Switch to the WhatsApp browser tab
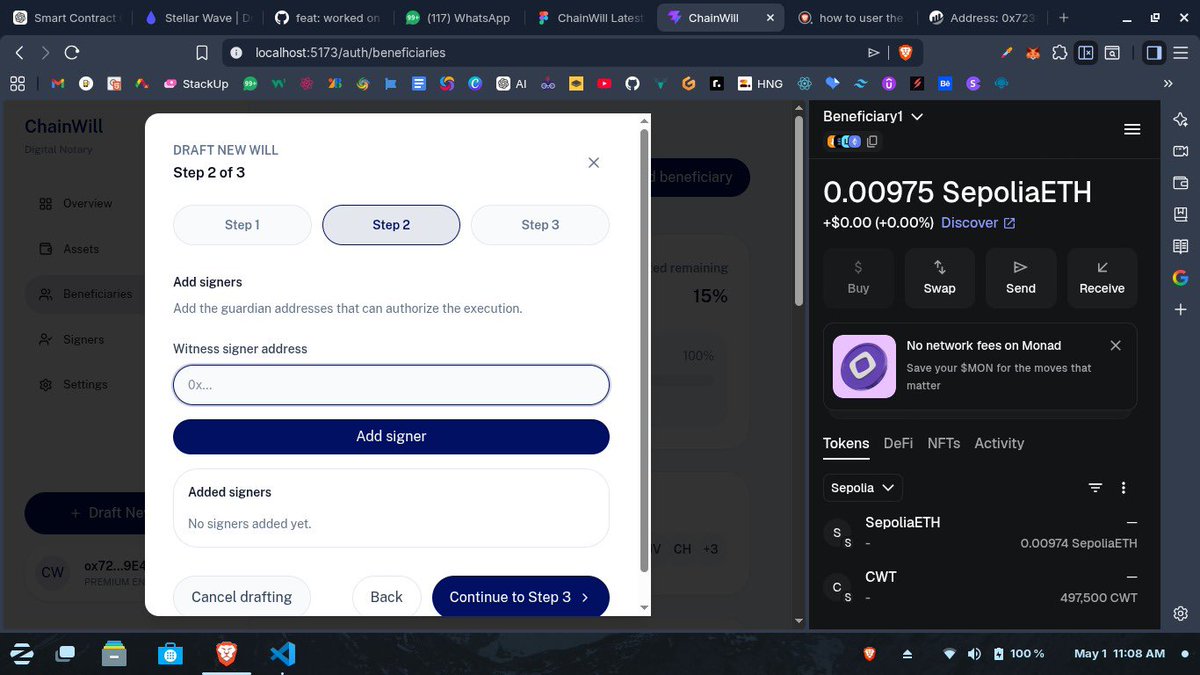The image size is (1200, 675). 458,18
